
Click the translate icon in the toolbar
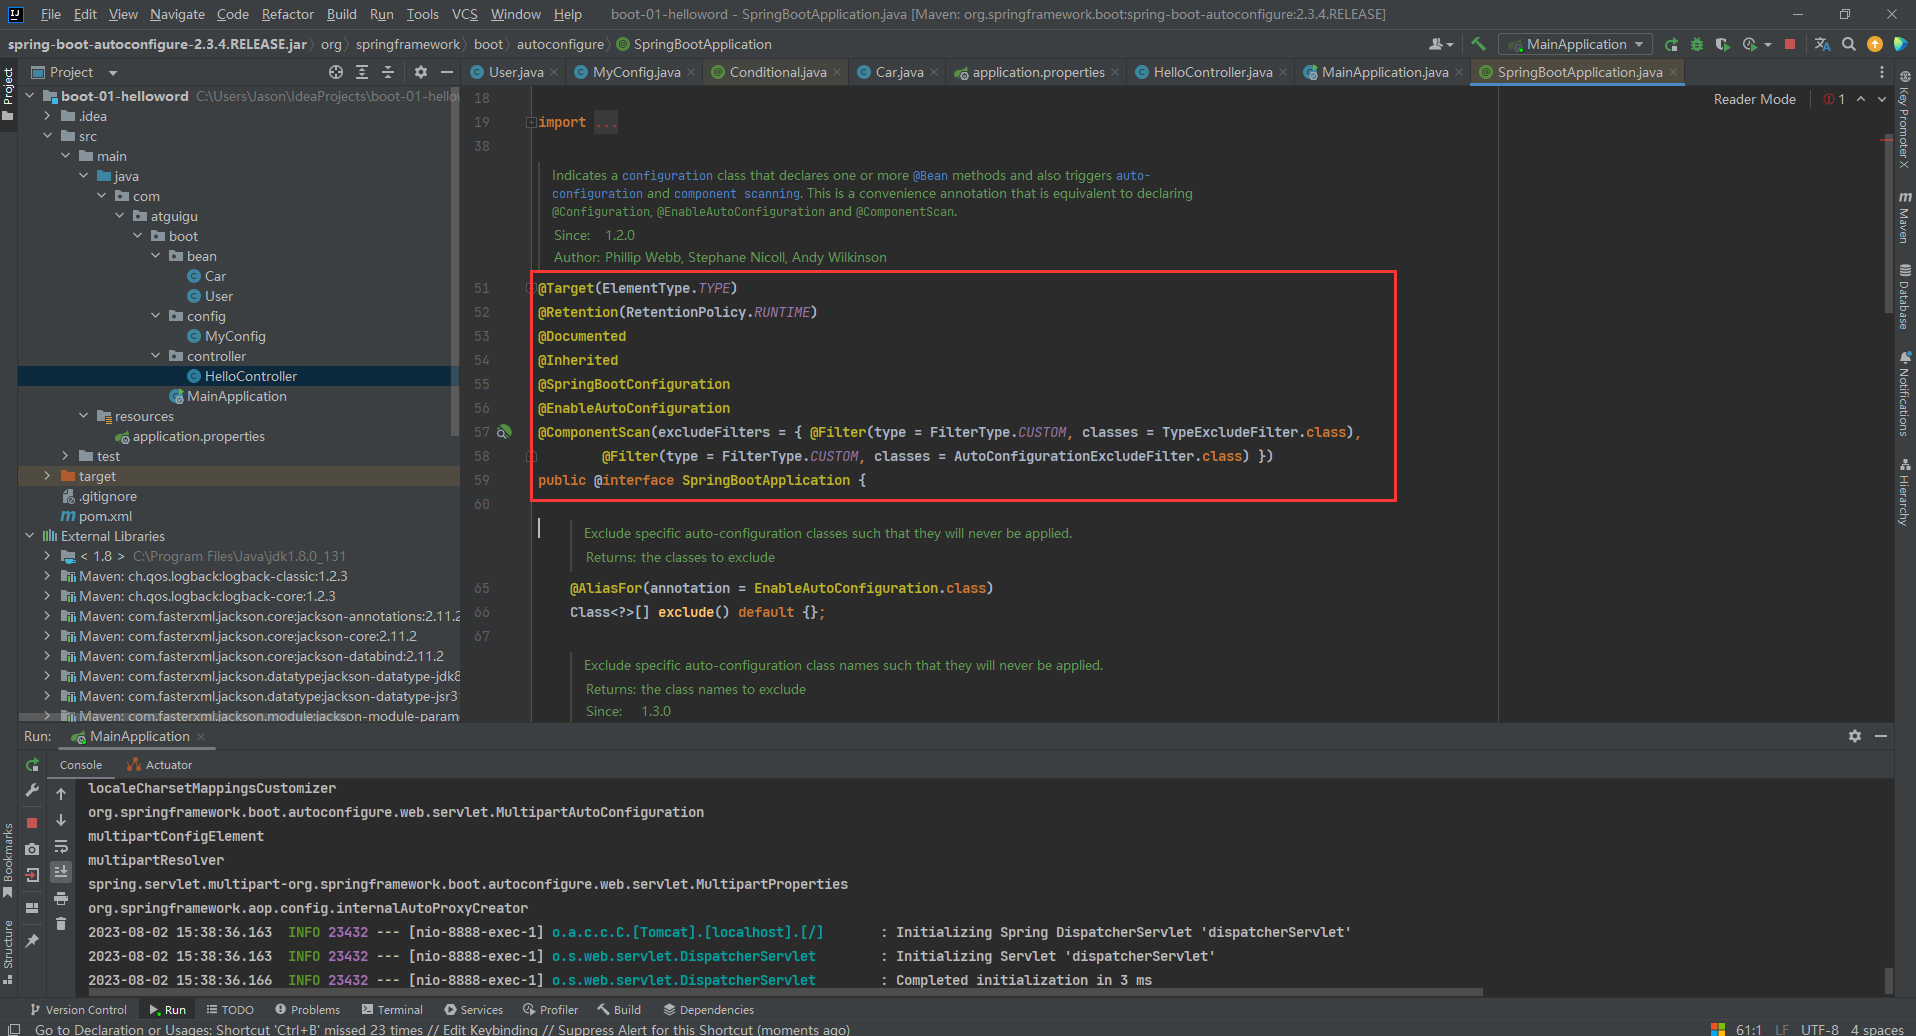click(1822, 44)
